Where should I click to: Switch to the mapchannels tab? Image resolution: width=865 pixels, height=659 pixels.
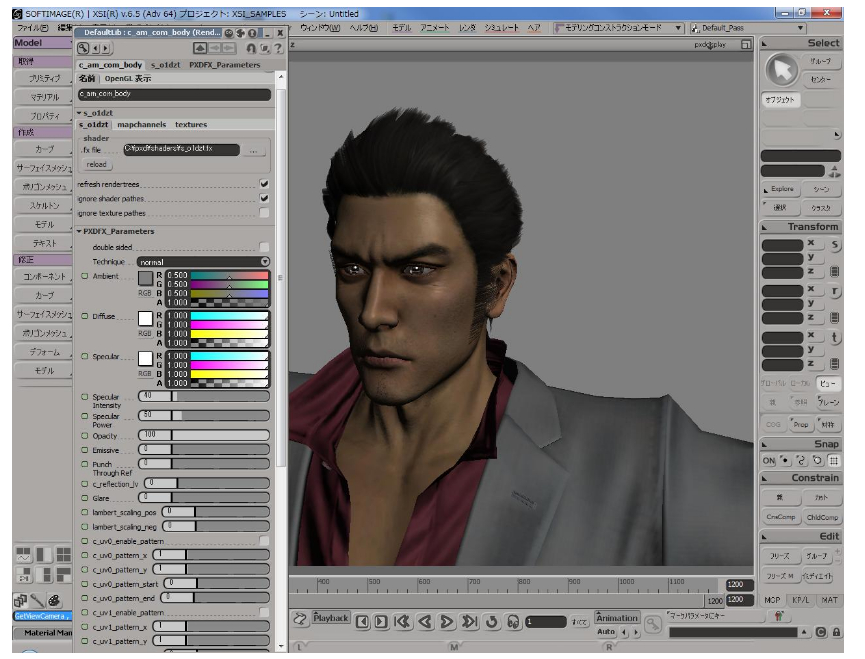pos(141,125)
